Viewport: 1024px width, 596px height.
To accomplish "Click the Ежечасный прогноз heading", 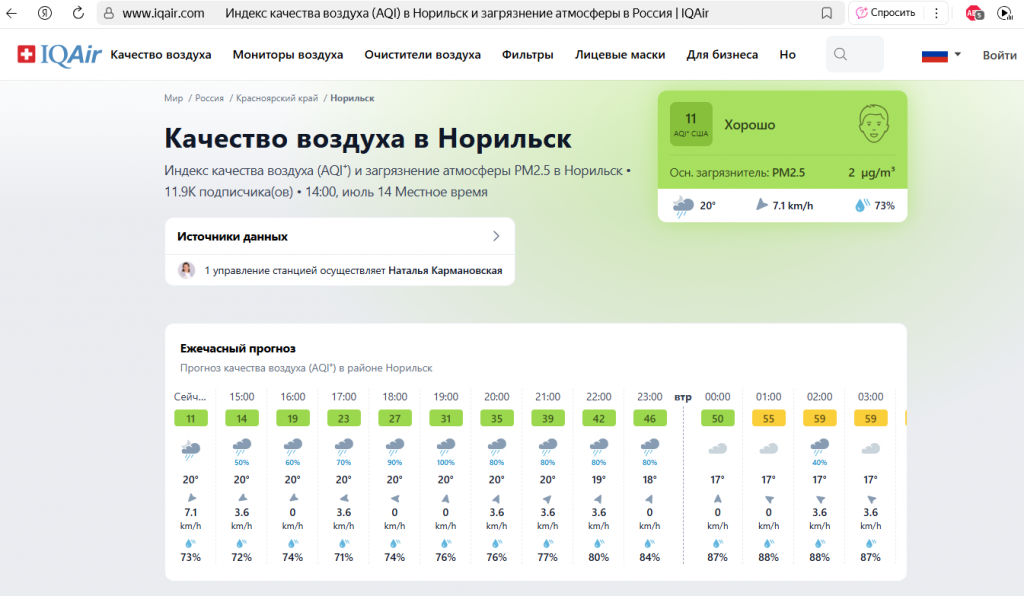I will [238, 348].
